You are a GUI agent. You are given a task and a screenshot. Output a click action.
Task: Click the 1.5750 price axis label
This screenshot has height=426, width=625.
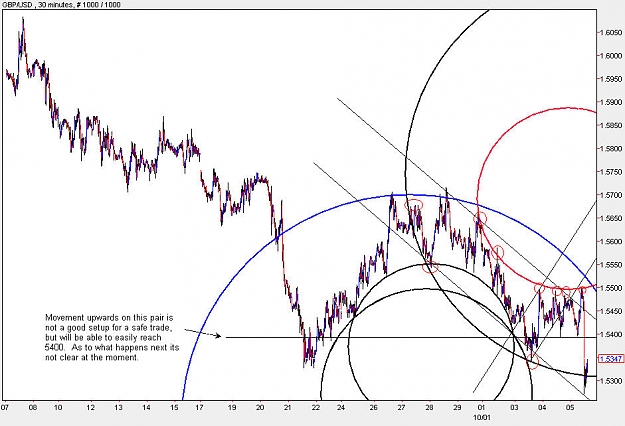pos(611,172)
